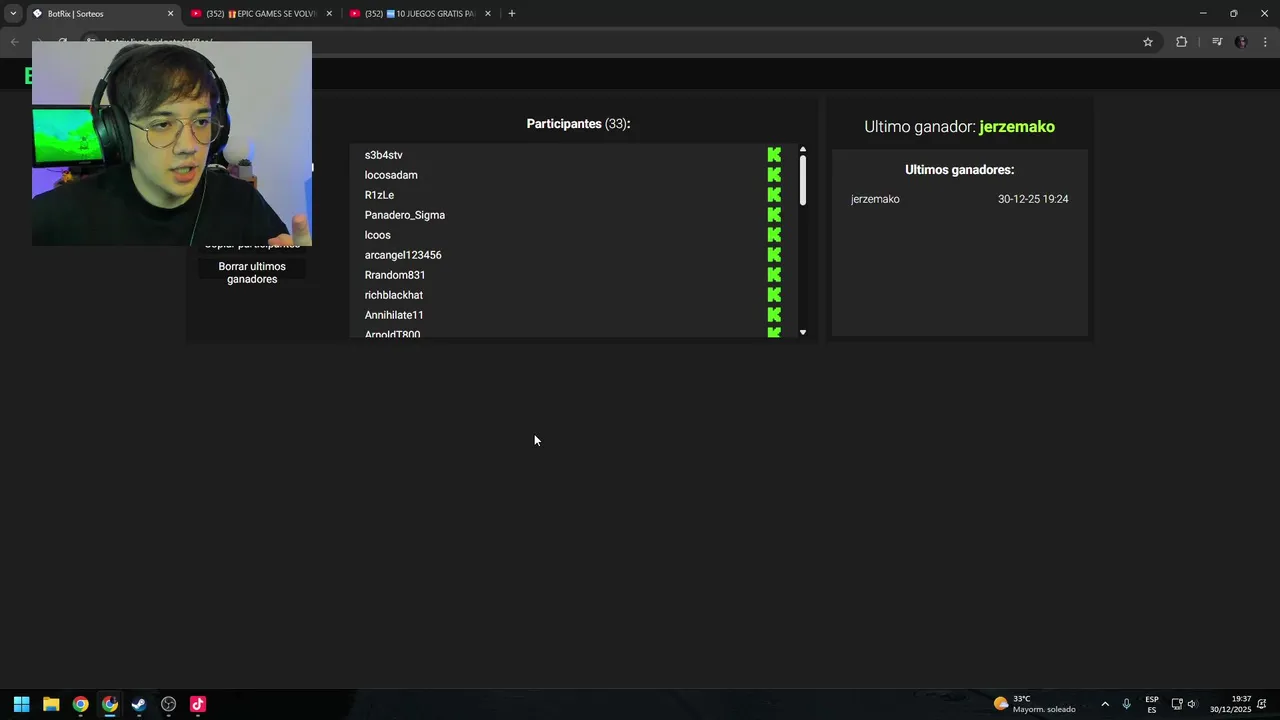Click the participants list scrollbar thumb
1280x720 pixels.
click(803, 181)
